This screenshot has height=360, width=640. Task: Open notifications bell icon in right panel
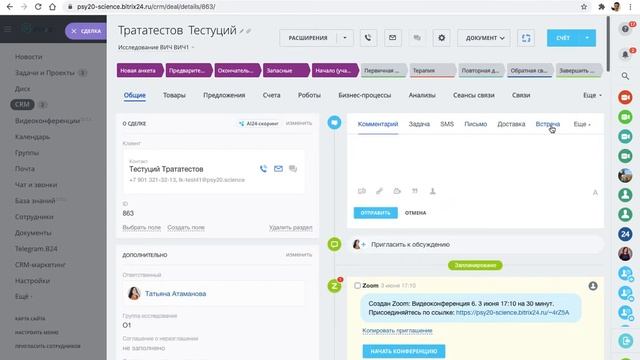[625, 54]
